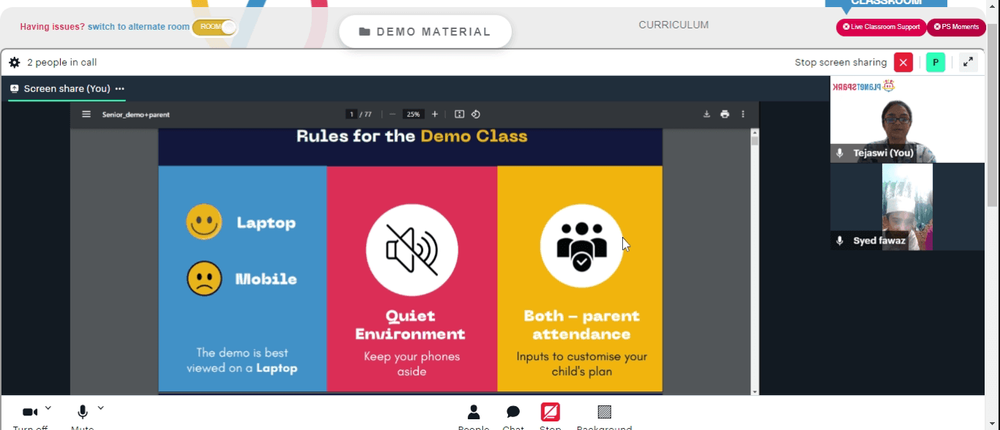
Task: Open call settings gear icon
Action: coord(14,63)
